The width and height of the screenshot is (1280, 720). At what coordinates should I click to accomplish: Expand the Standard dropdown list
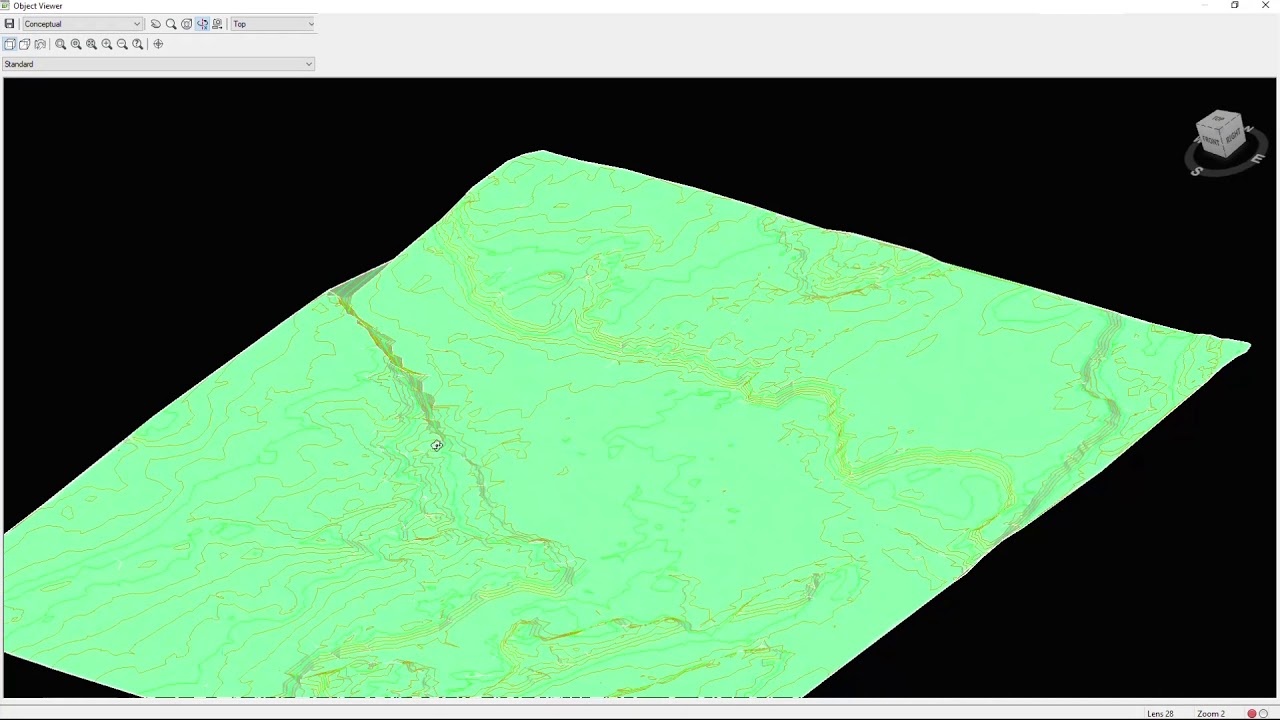tap(158, 64)
